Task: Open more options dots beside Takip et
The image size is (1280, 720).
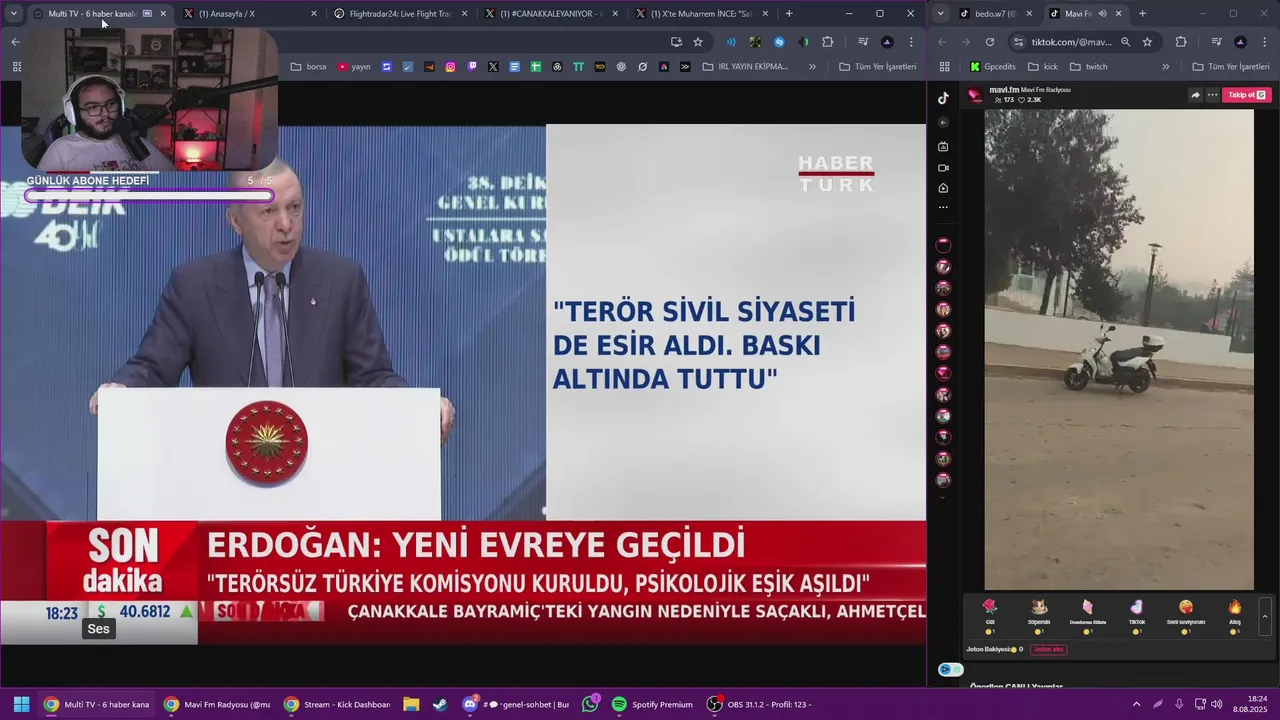Action: (x=1212, y=95)
